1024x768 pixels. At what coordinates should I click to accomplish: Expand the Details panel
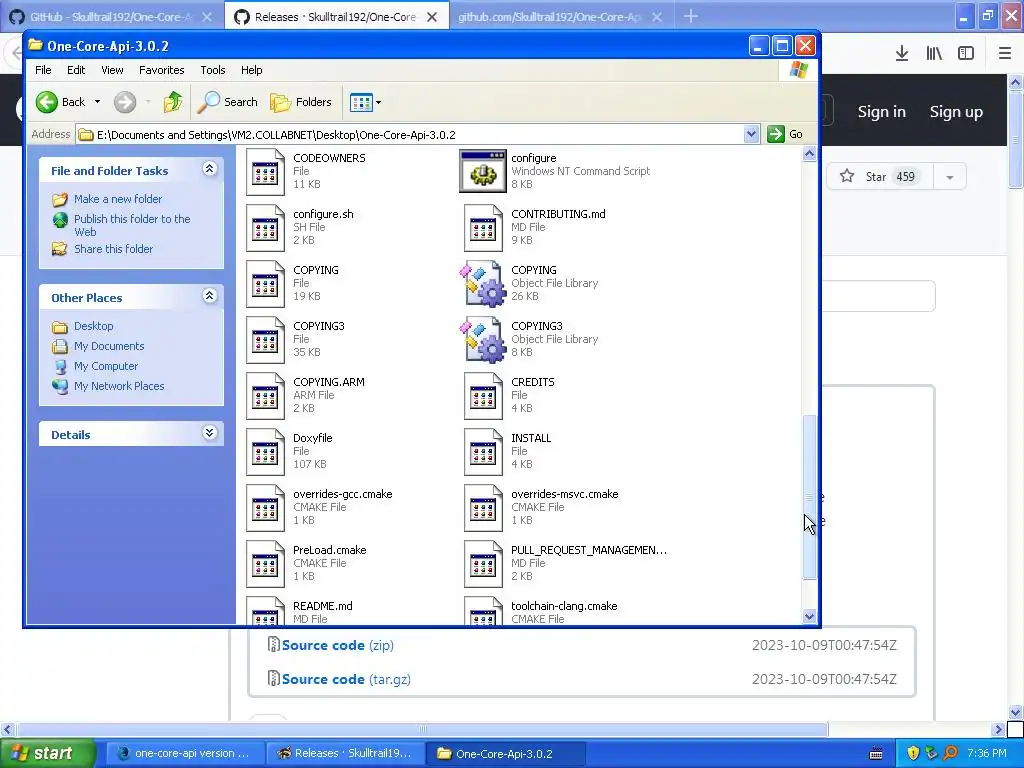click(x=210, y=433)
